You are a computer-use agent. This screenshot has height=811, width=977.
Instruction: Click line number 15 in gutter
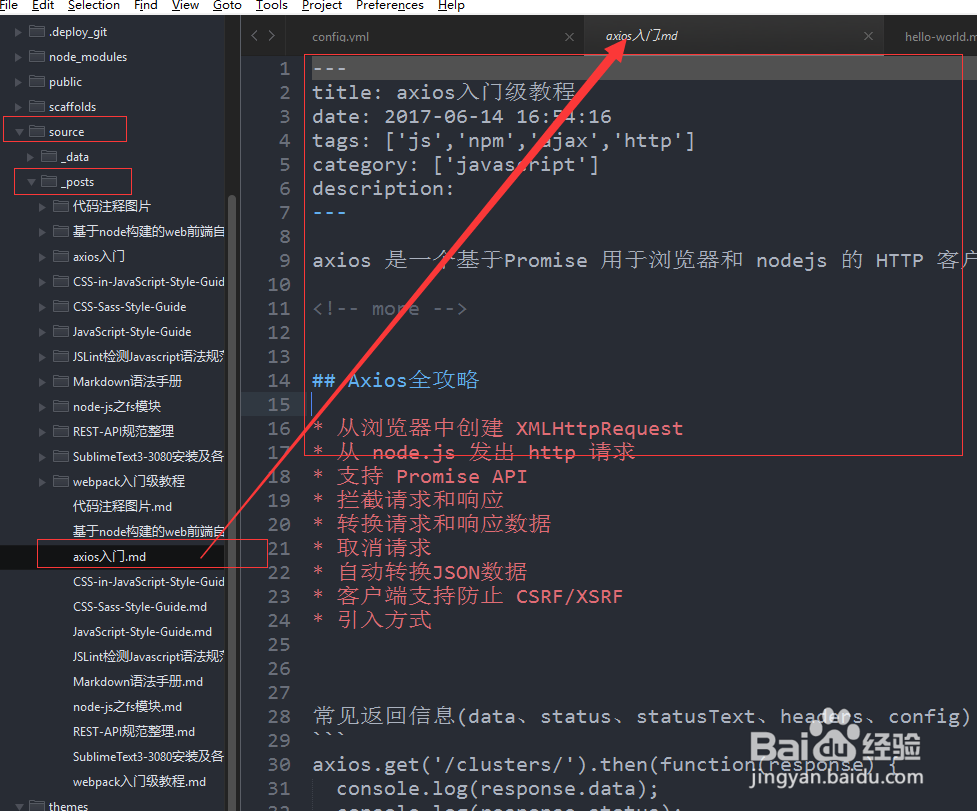[x=279, y=404]
